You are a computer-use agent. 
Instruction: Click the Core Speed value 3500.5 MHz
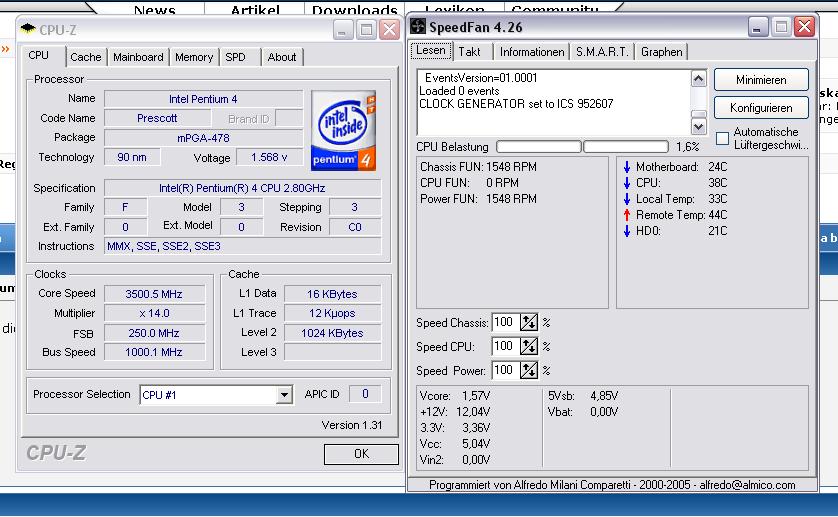coord(154,294)
